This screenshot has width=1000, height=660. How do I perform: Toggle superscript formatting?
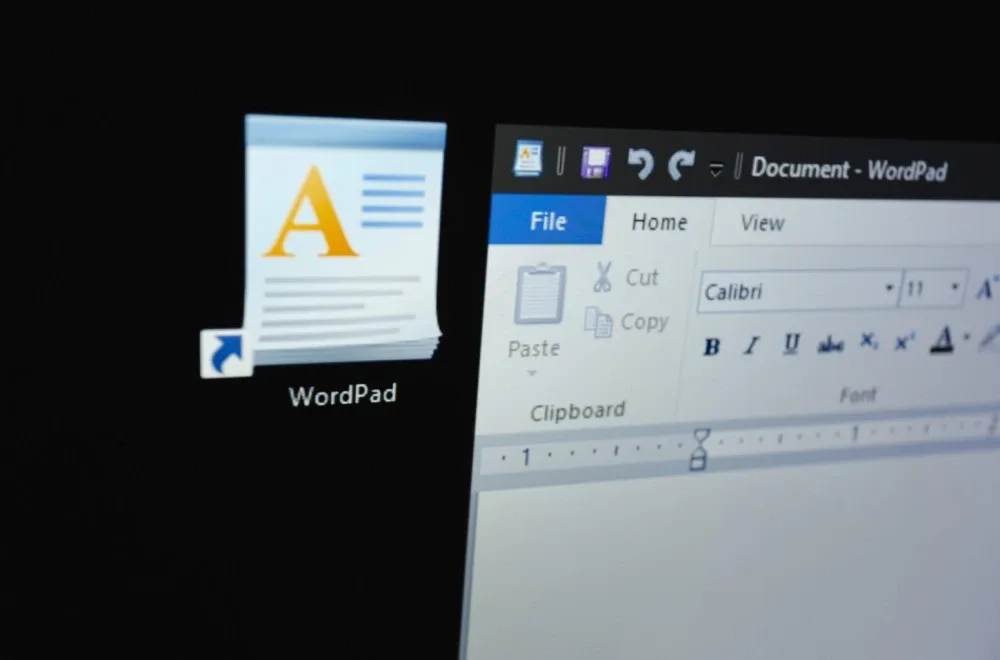pos(904,342)
